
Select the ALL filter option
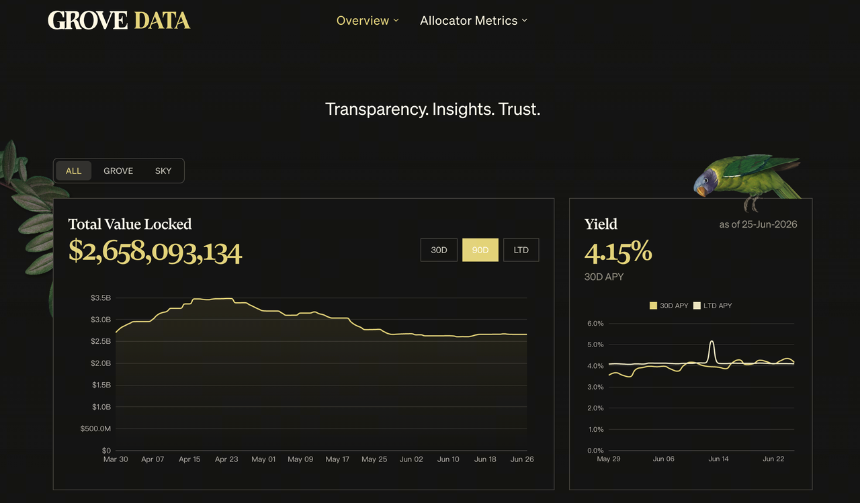pos(73,171)
